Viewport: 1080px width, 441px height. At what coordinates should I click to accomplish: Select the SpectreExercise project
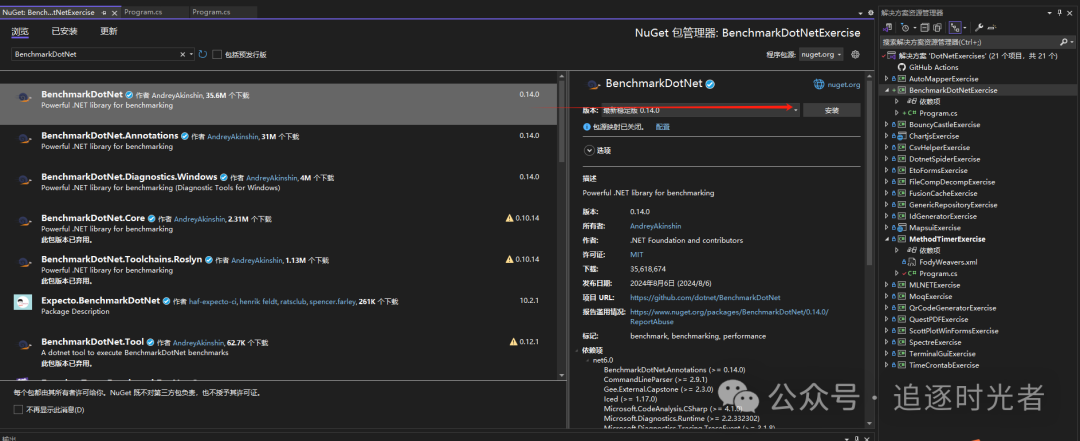point(935,342)
